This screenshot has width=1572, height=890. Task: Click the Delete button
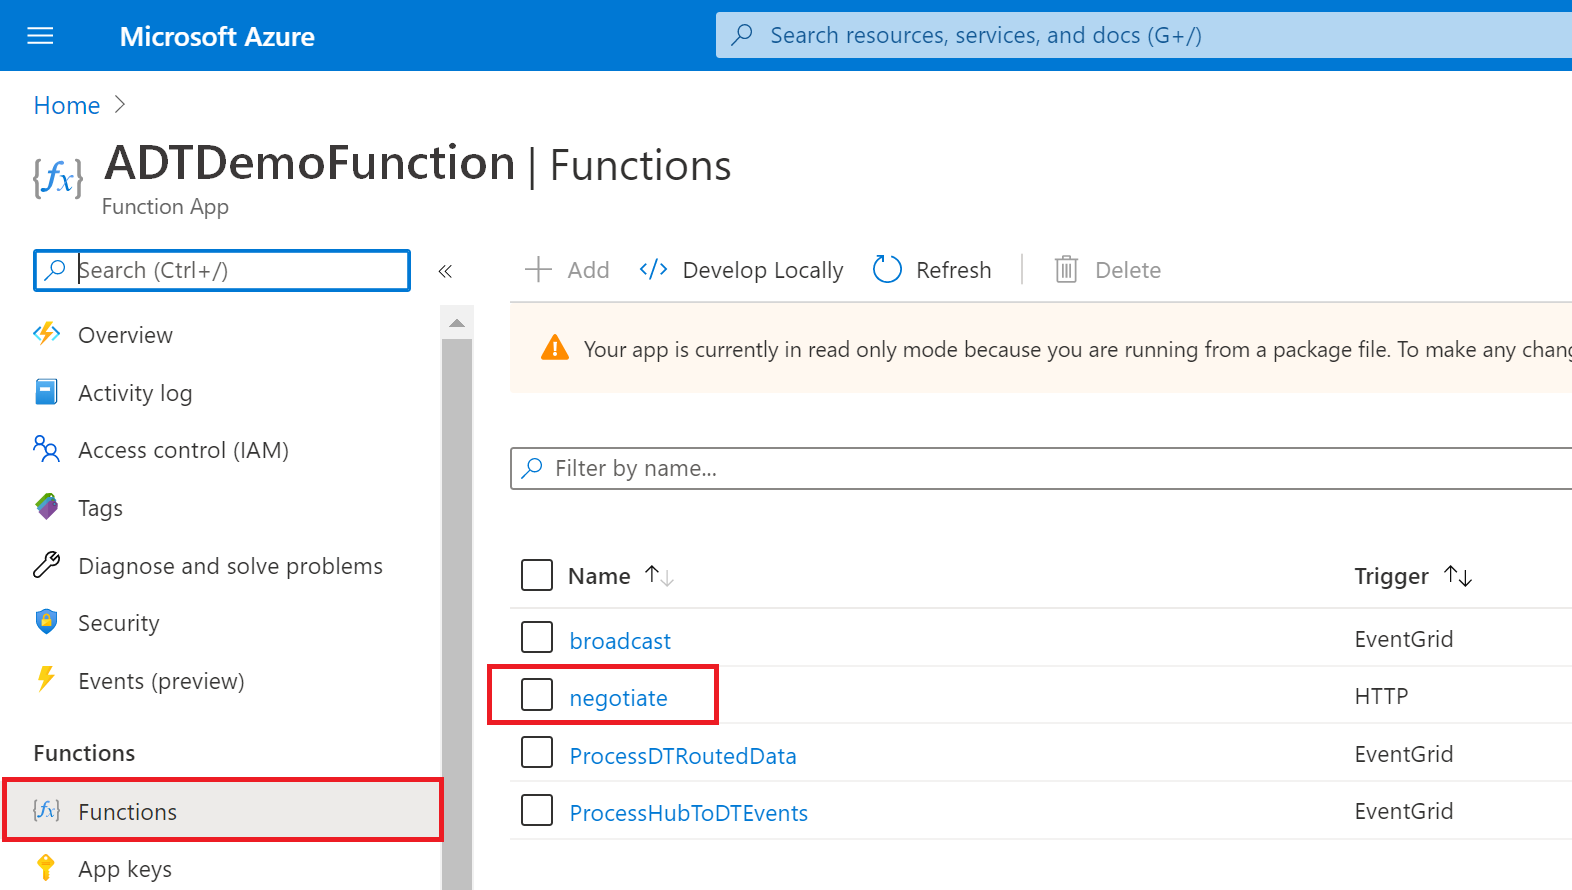1108,270
